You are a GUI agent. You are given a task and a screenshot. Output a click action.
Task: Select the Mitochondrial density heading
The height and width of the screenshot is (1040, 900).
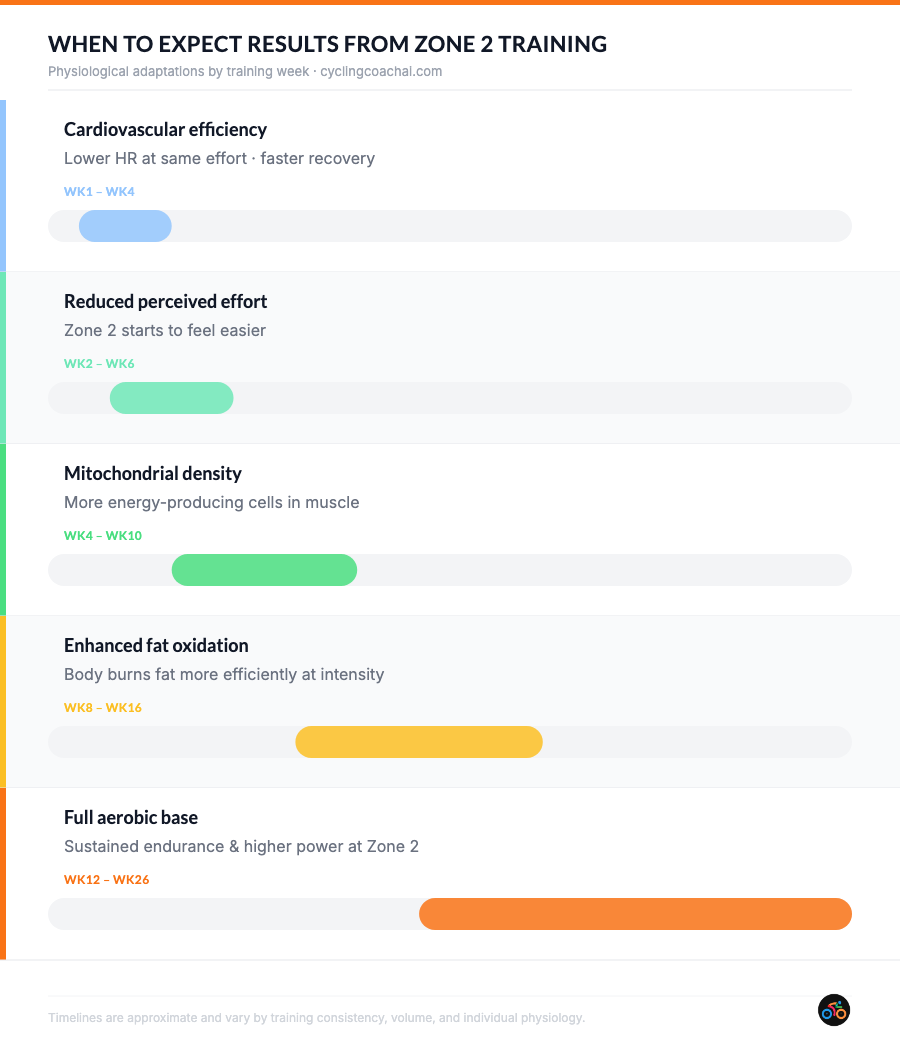click(153, 473)
